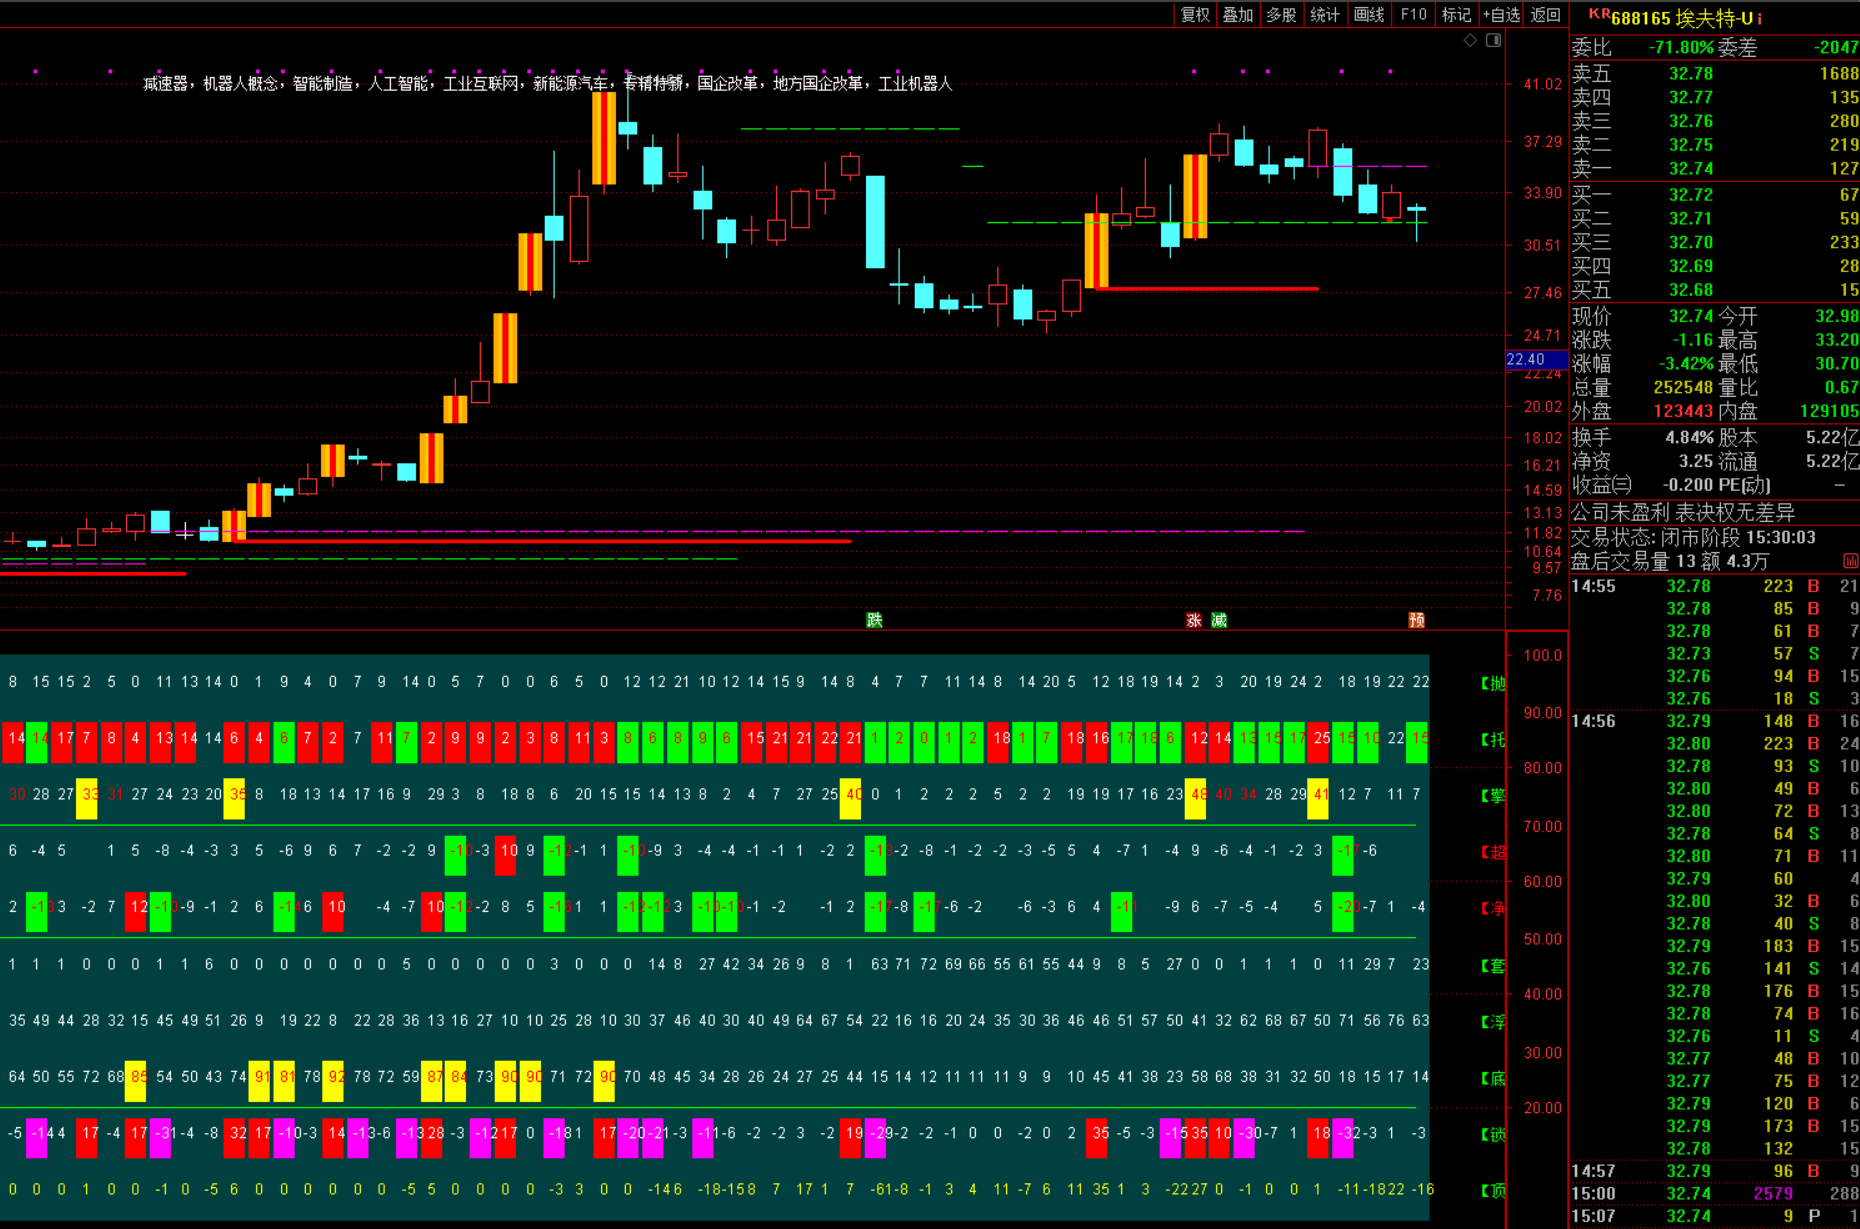This screenshot has width=1860, height=1229.
Task: Toggle the side panel layout icon
Action: pos(1493,40)
